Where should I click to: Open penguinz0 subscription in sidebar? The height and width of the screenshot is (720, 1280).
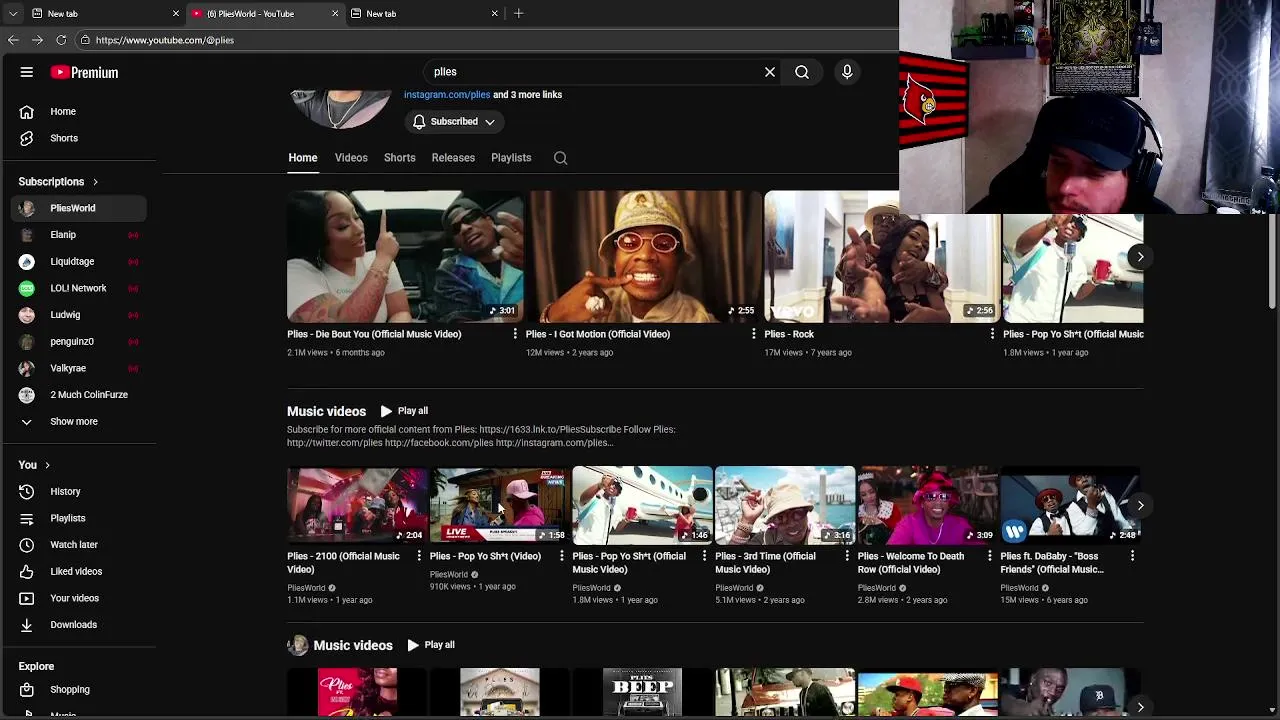coord(80,341)
